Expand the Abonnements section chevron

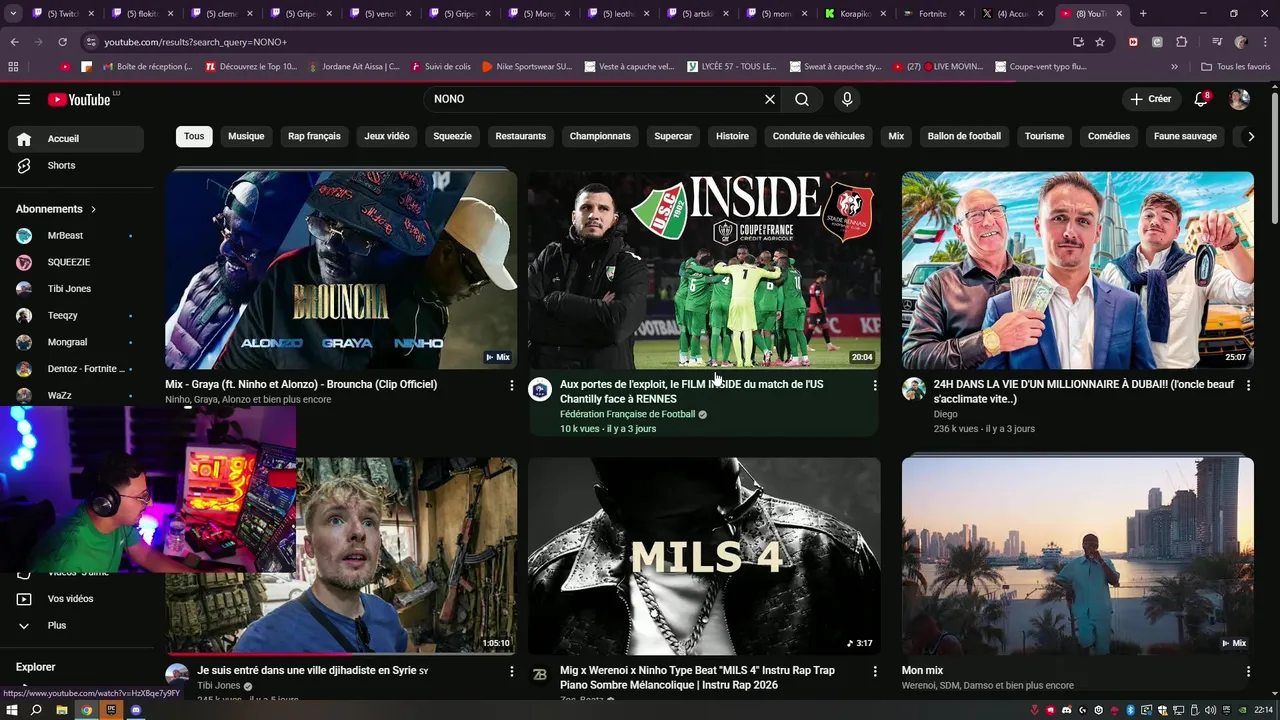[x=93, y=209]
